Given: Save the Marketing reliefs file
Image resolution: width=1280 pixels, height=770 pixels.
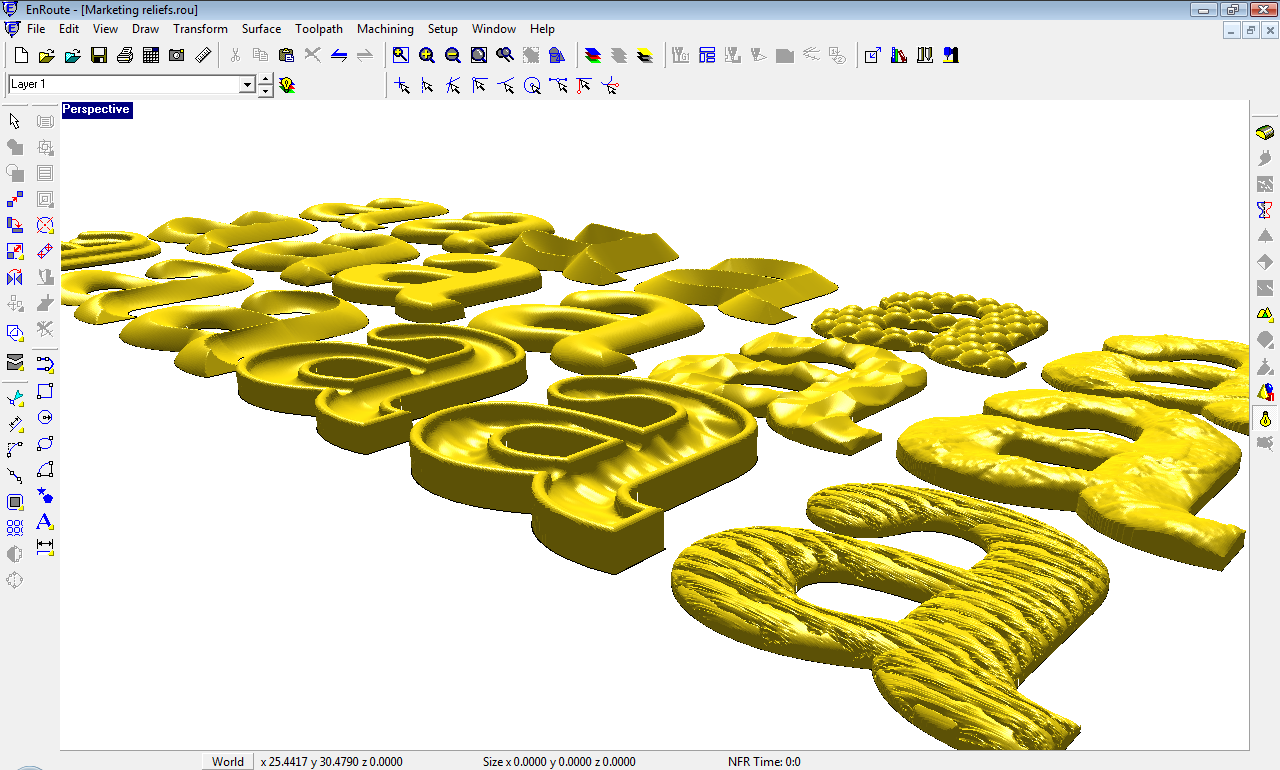Looking at the screenshot, I should click(x=98, y=55).
